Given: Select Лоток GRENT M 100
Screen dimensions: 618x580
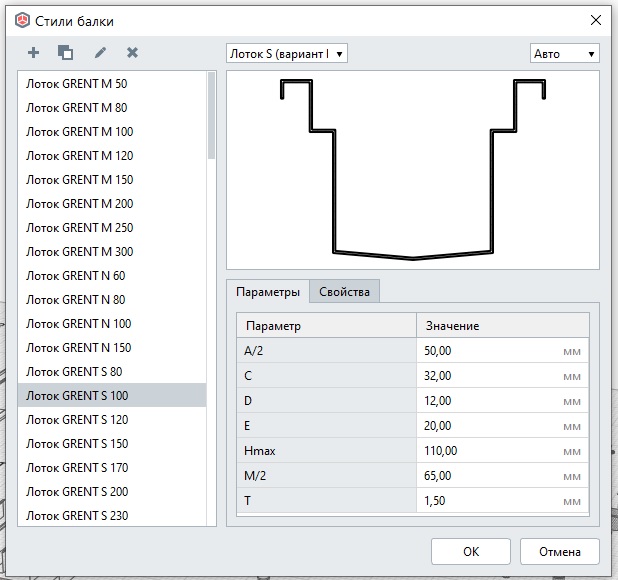Looking at the screenshot, I should tap(112, 132).
